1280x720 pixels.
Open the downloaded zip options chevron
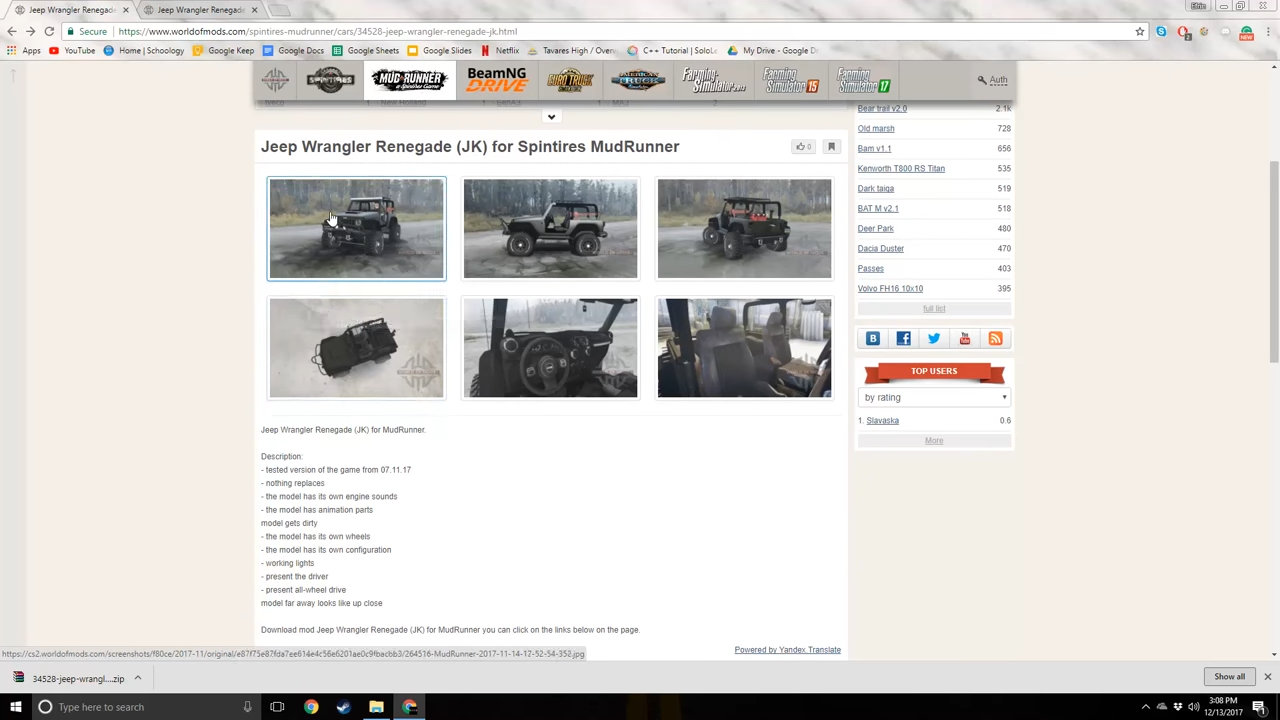138,678
